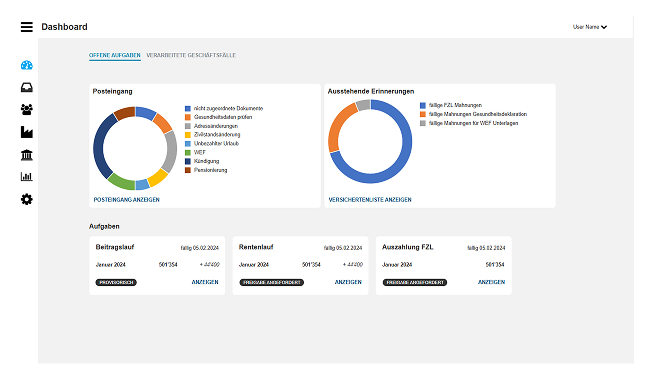650x380 pixels.
Task: Click '+ 44'400' on the Beitragslauf card
Action: (x=210, y=265)
